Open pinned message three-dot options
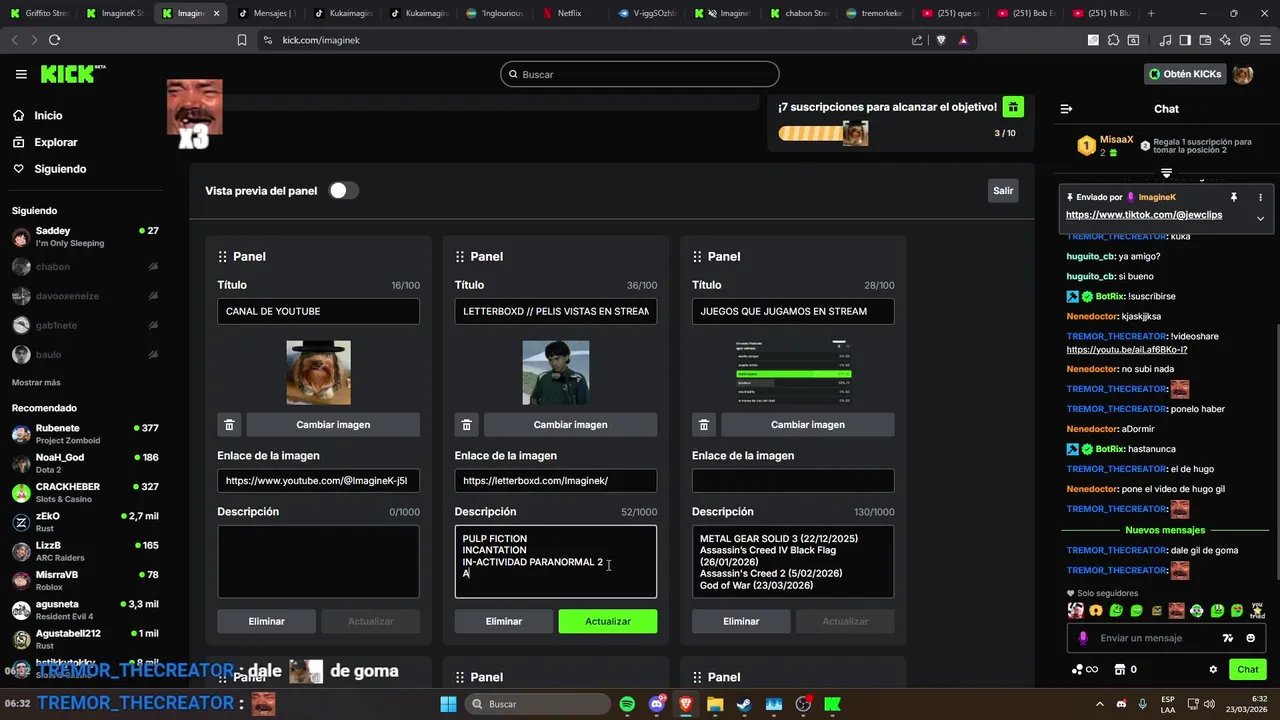This screenshot has height=720, width=1280. point(1260,197)
